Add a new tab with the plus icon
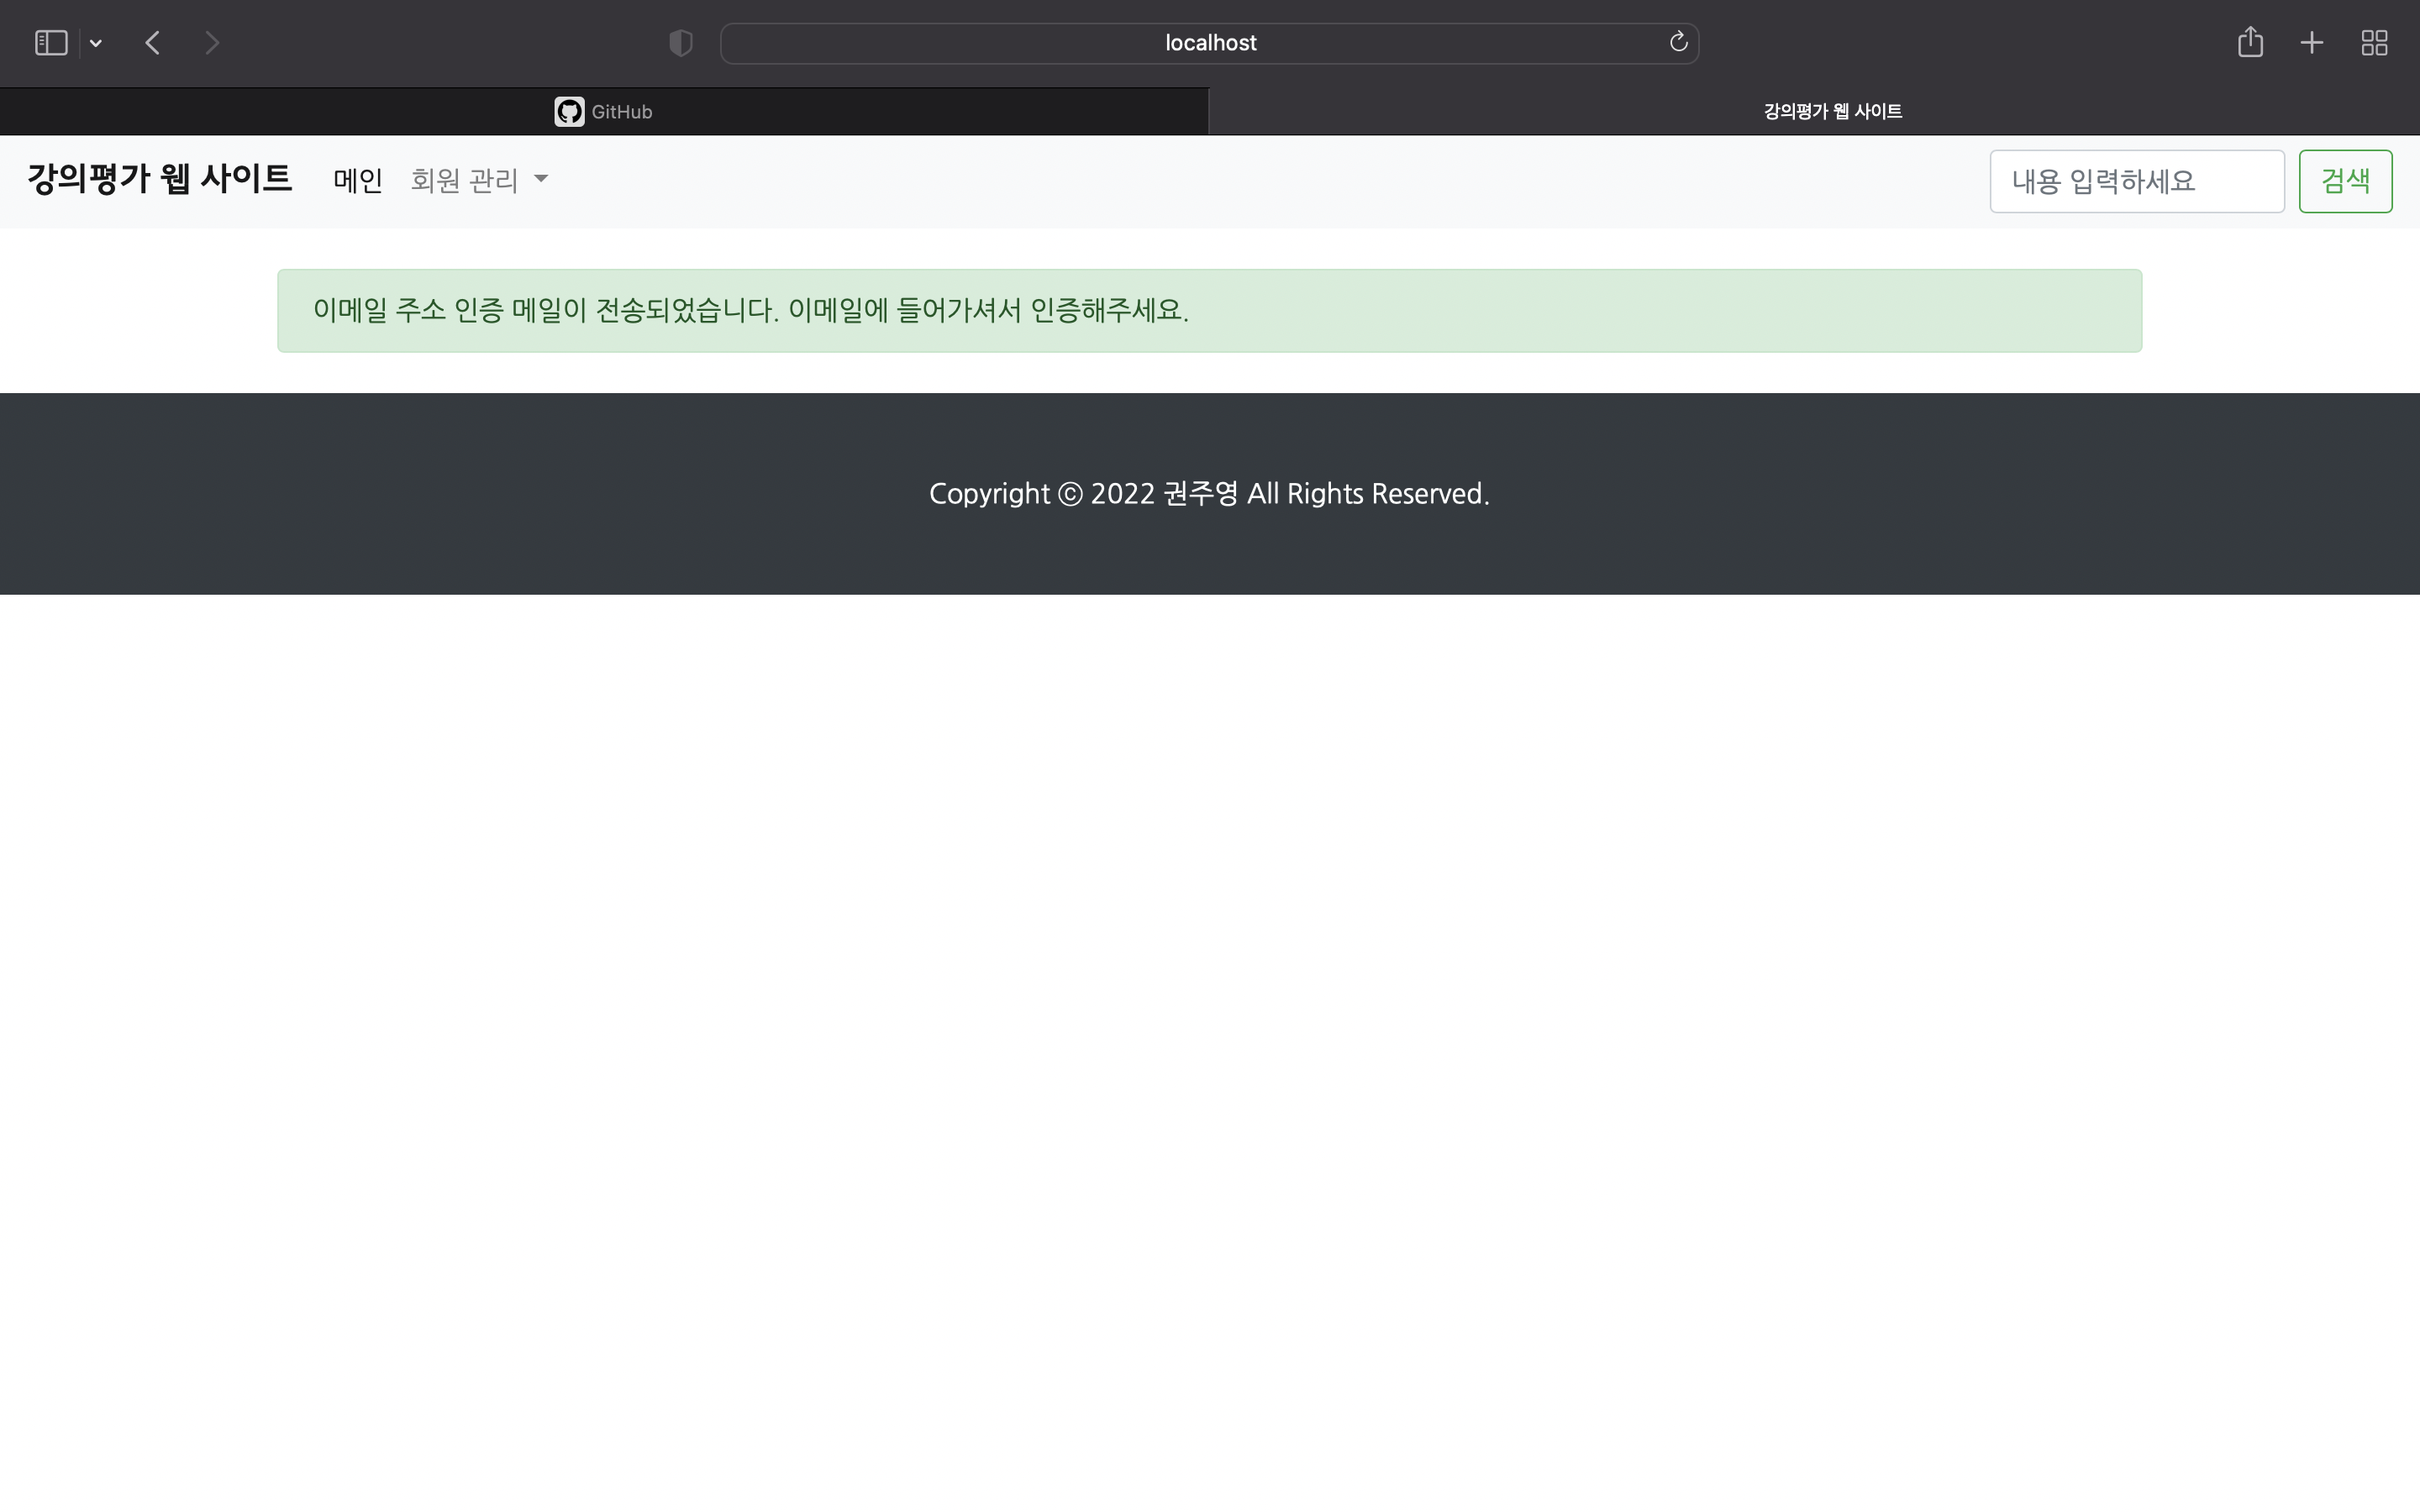This screenshot has width=2420, height=1512. [x=2311, y=43]
